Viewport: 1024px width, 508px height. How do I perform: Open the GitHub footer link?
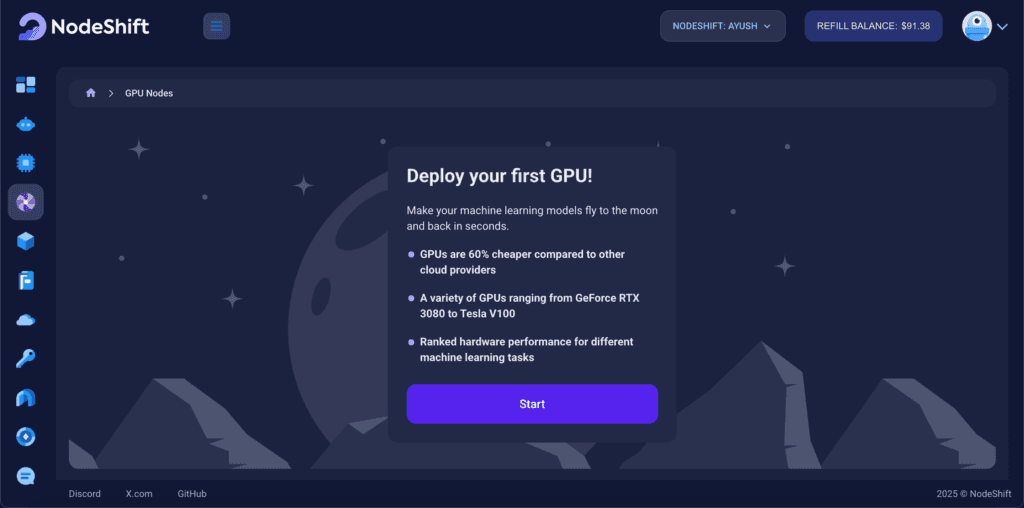point(192,494)
